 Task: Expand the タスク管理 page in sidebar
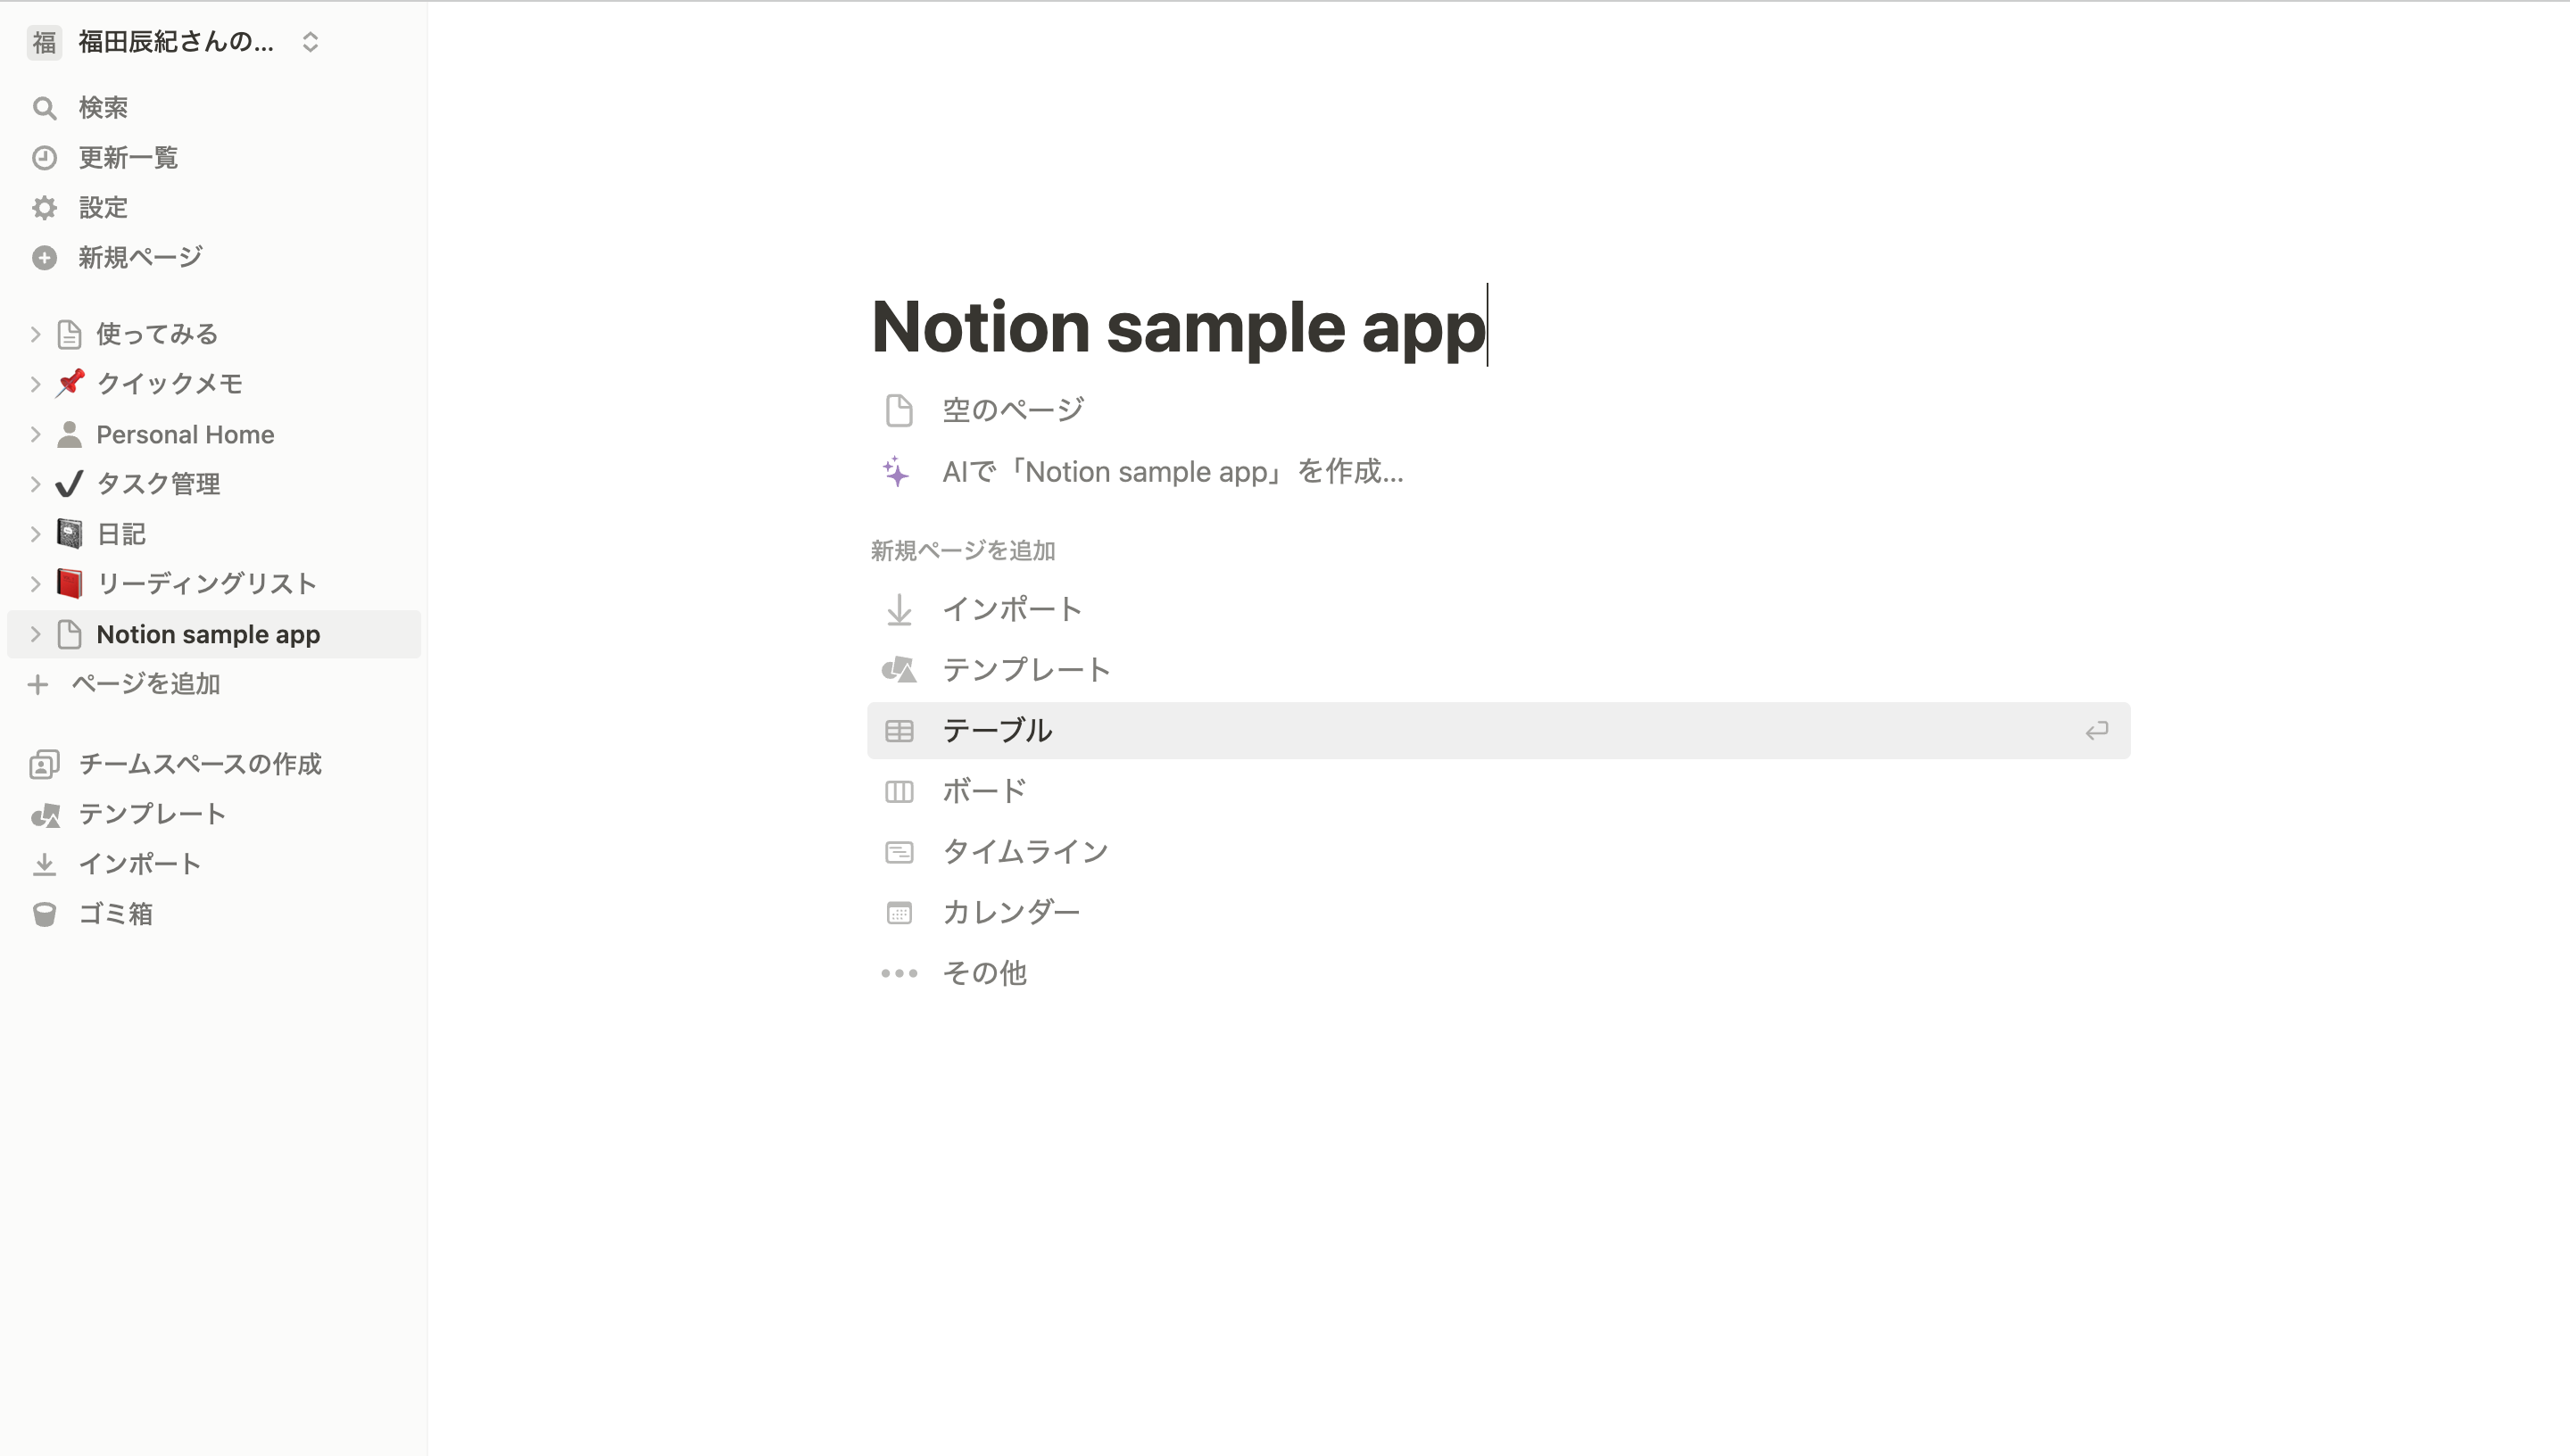point(35,484)
